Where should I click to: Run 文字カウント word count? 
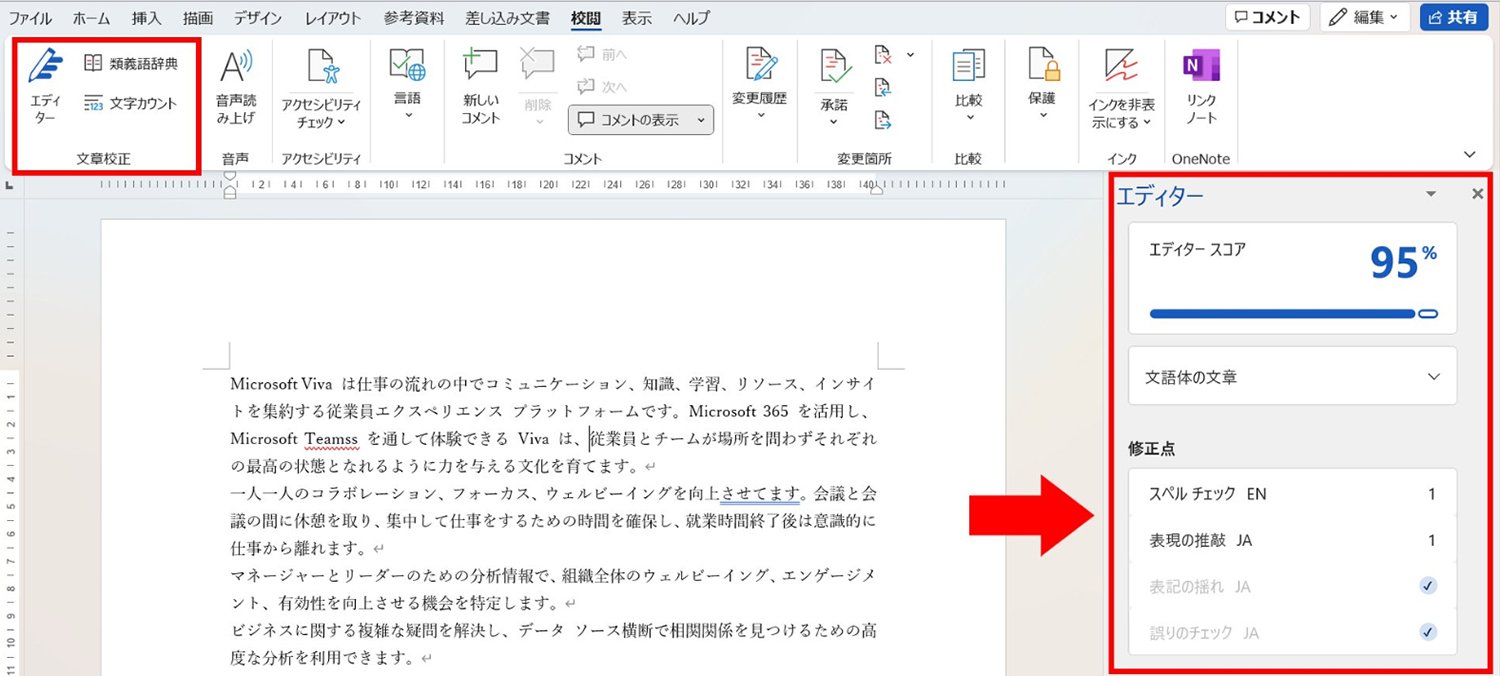(x=130, y=103)
